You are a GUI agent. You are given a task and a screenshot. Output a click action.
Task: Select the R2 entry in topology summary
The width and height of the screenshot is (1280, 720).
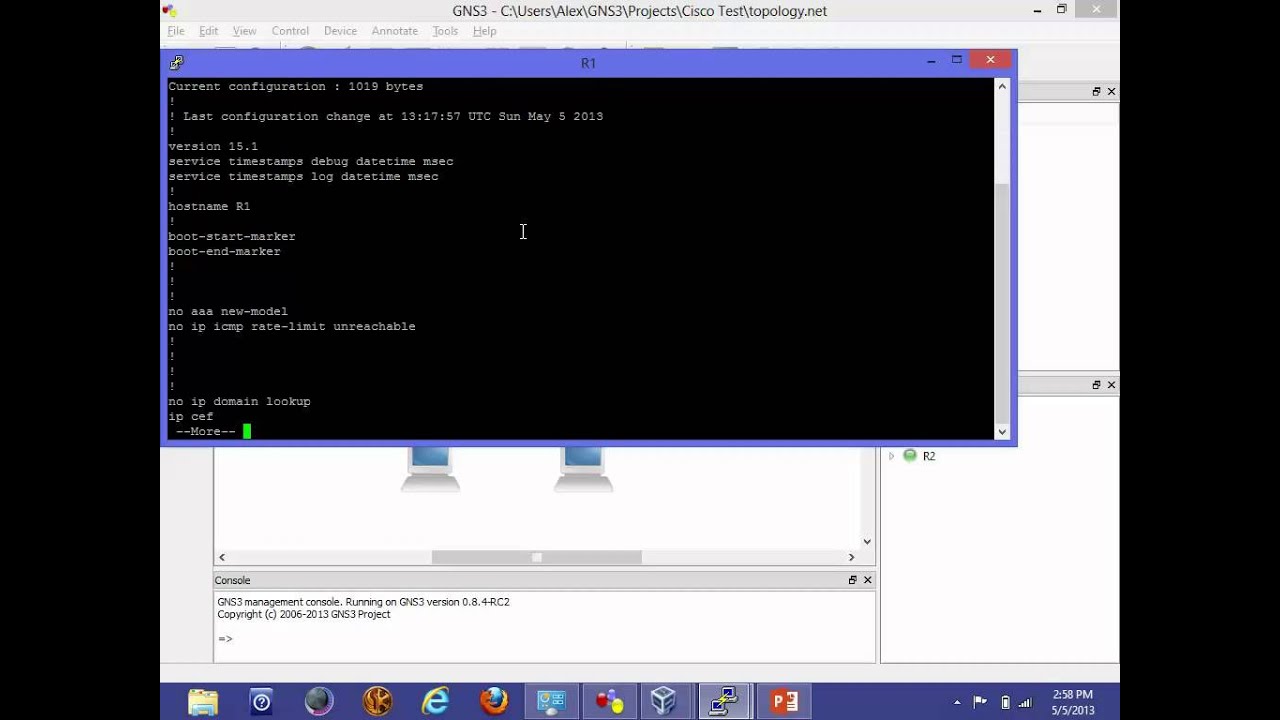point(929,456)
